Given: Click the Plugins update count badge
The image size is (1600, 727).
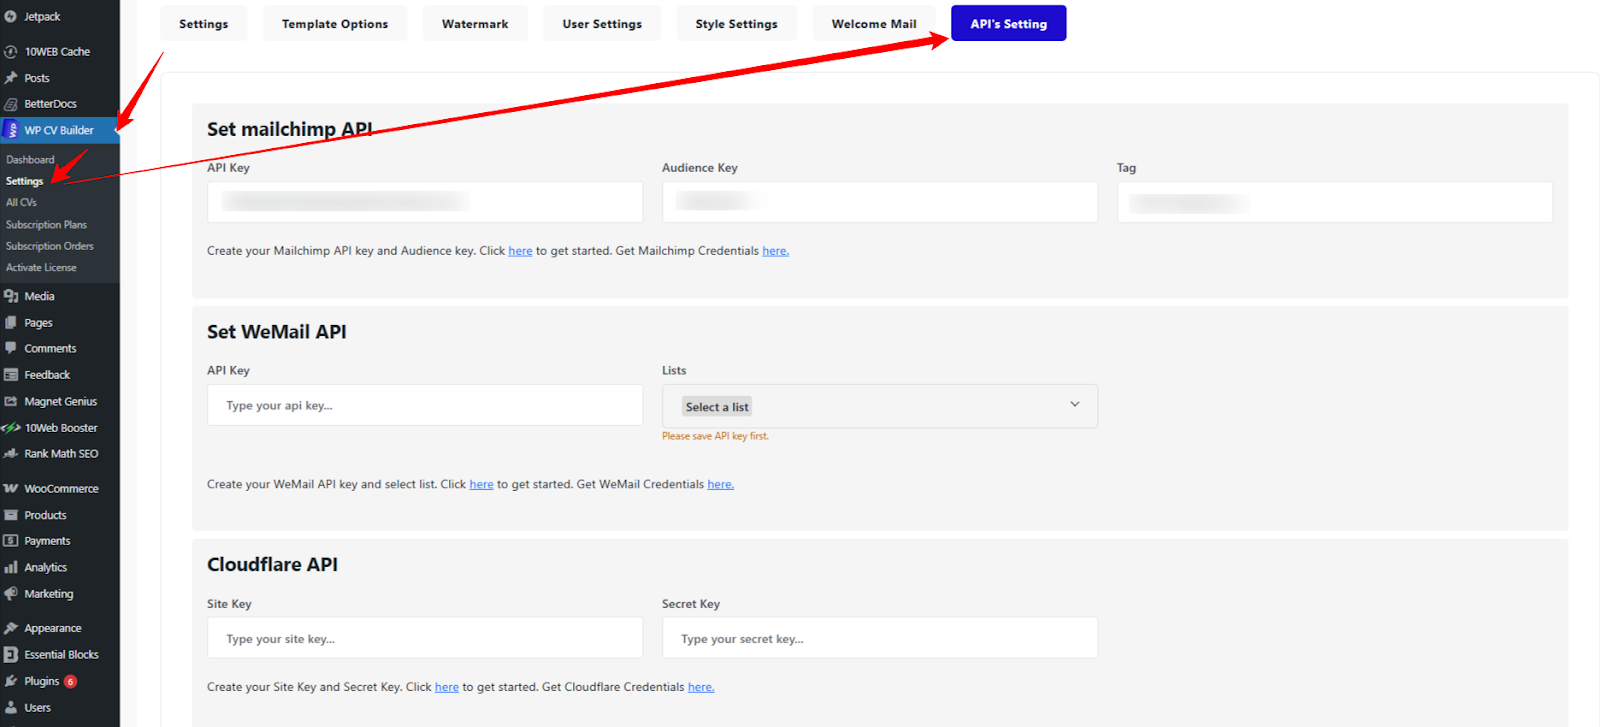Looking at the screenshot, I should [70, 682].
